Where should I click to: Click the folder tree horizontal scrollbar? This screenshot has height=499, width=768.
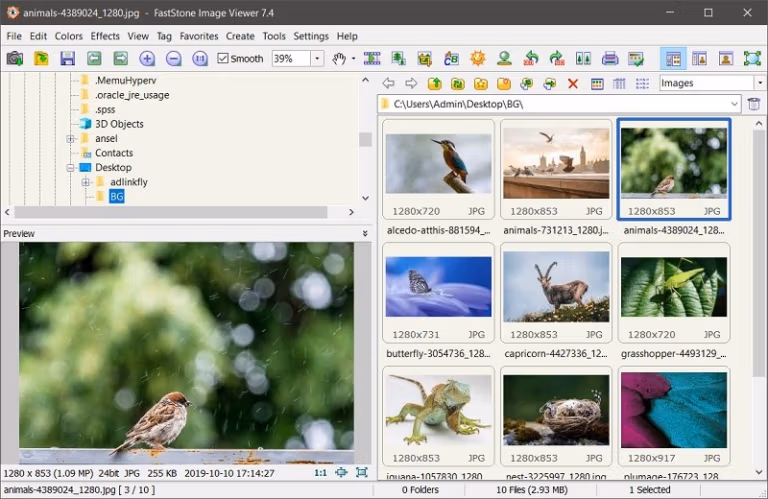171,212
